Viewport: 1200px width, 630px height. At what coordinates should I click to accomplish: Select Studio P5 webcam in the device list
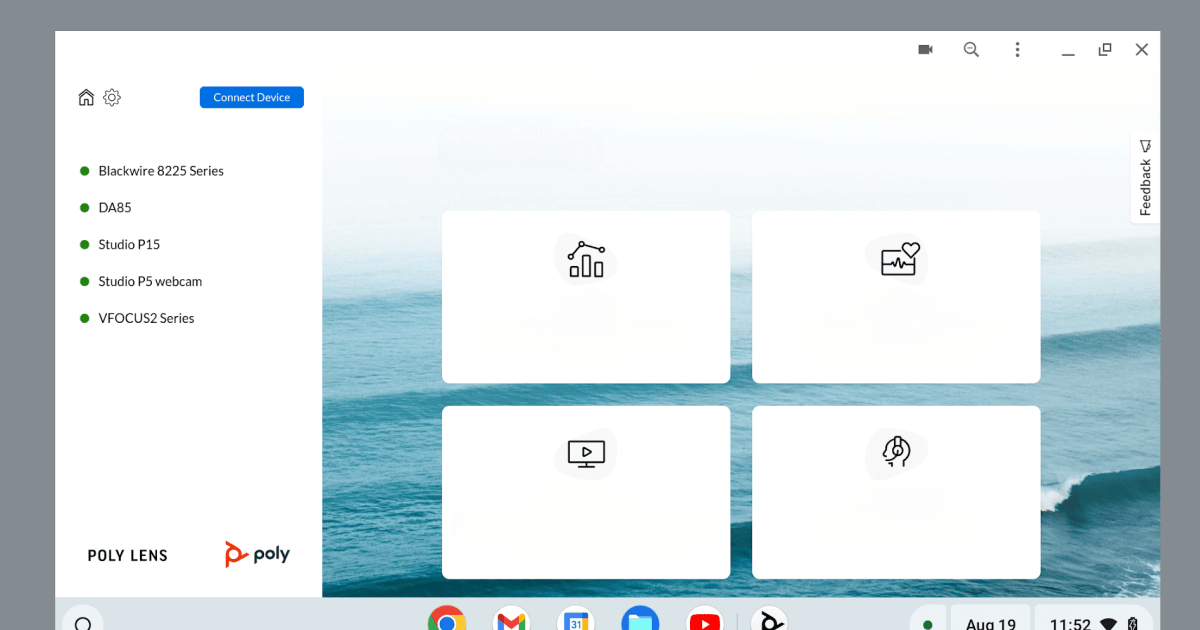pos(149,281)
